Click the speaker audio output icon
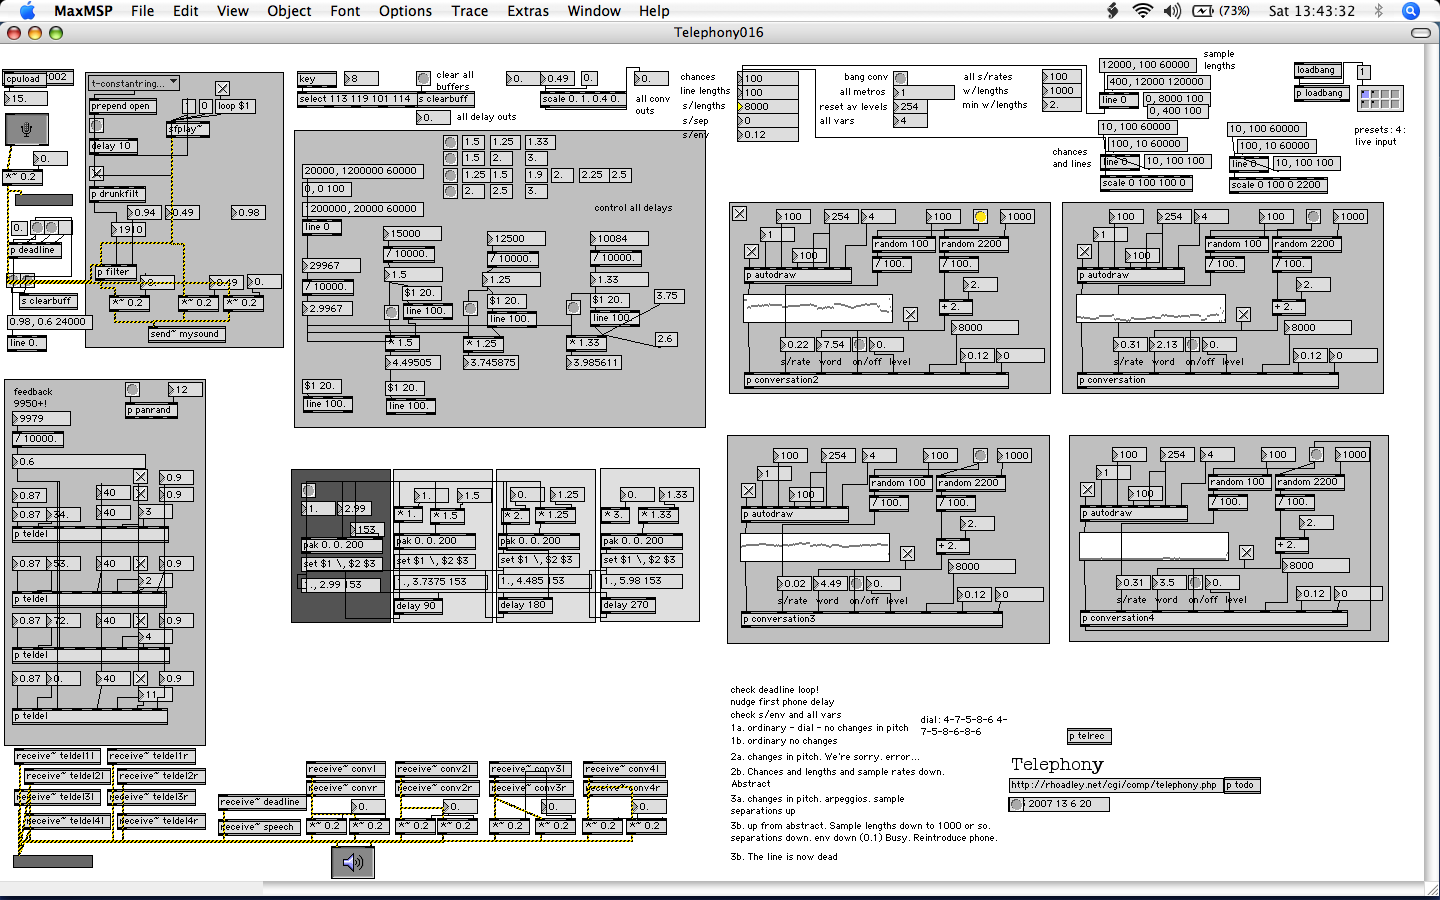The width and height of the screenshot is (1440, 900). coord(352,862)
